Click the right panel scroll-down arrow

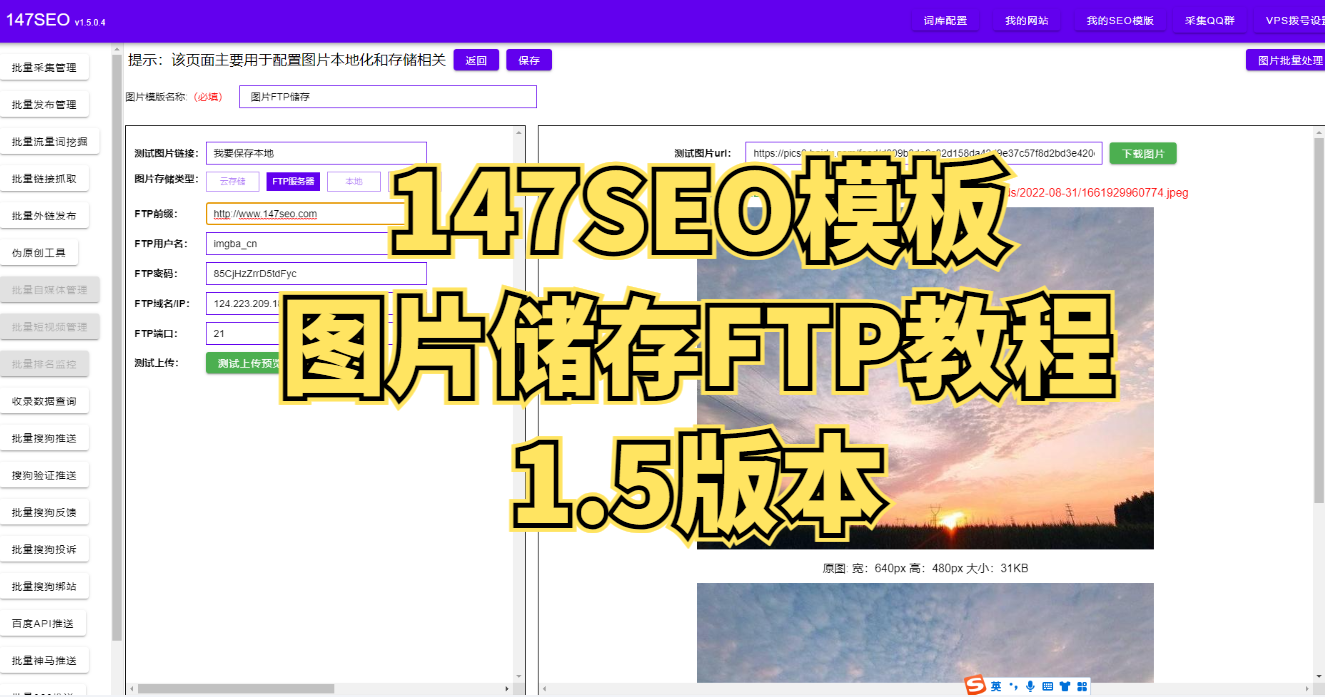pos(1318,677)
